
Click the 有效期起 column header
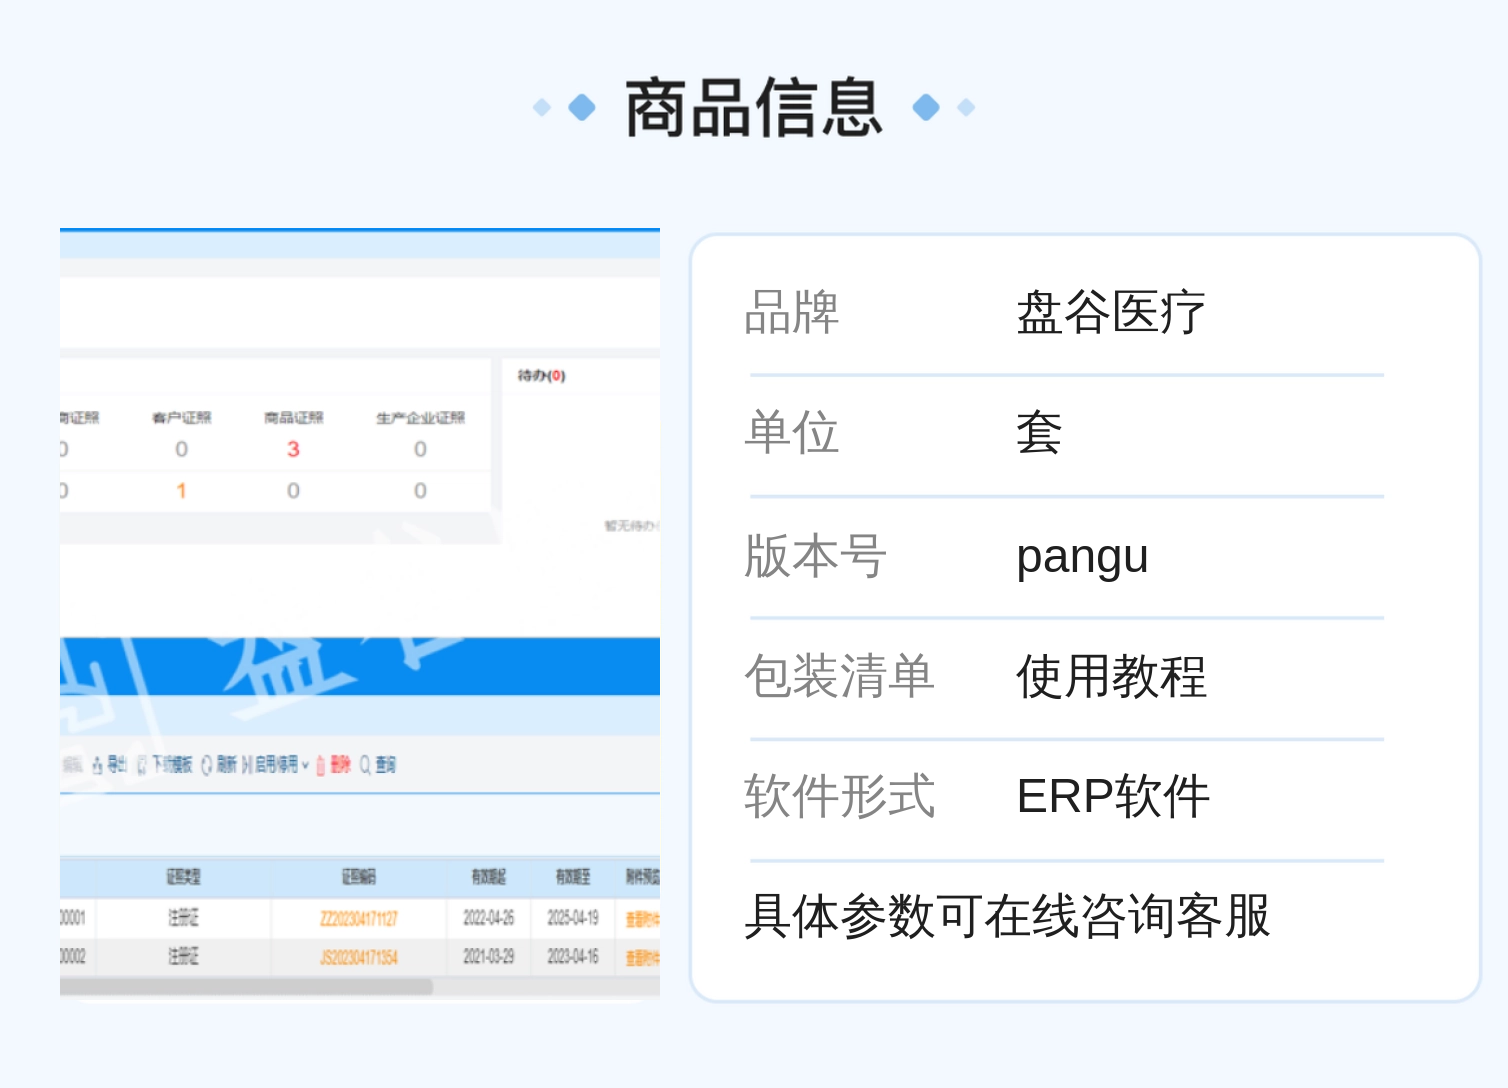coord(489,877)
